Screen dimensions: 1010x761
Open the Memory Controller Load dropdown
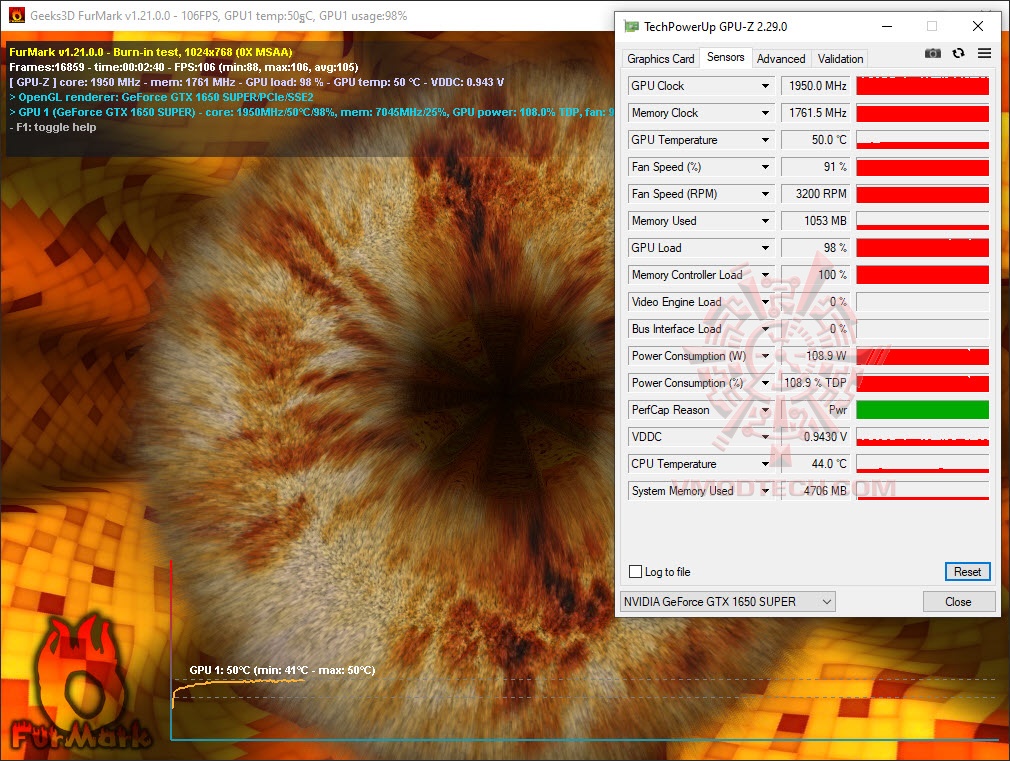click(x=765, y=275)
